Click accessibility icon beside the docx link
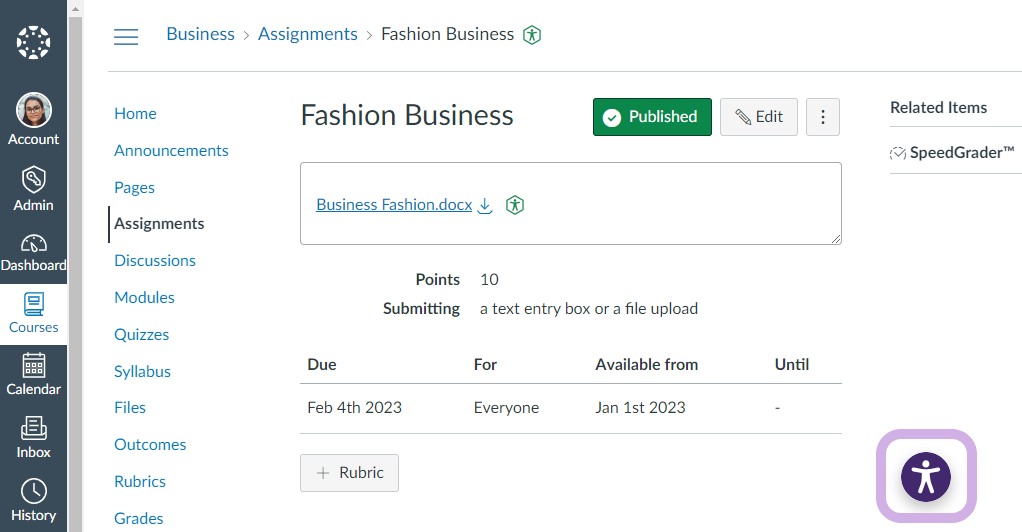 coord(515,205)
